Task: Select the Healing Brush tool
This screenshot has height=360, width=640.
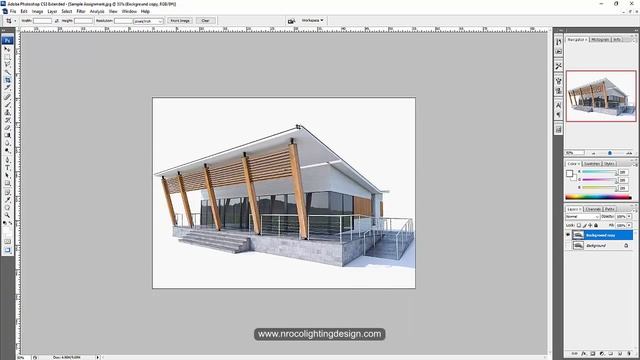Action: [7, 97]
